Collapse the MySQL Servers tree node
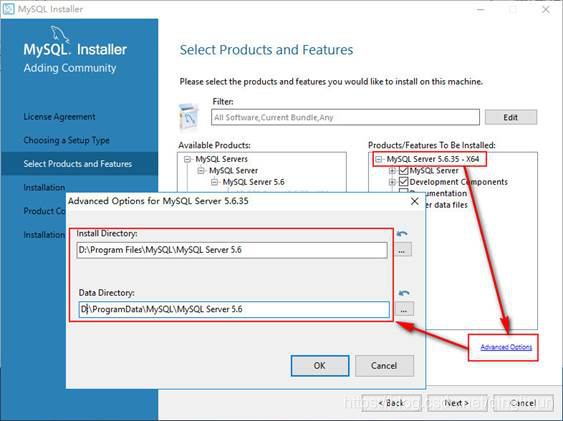Viewport: 563px width, 421px height. click(x=187, y=159)
